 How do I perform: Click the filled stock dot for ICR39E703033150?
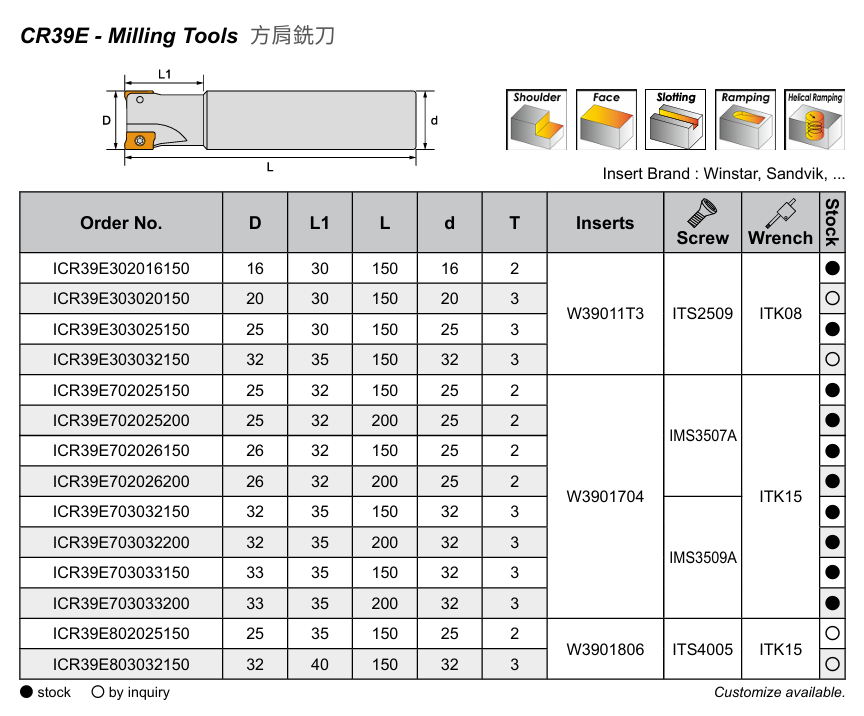point(832,573)
